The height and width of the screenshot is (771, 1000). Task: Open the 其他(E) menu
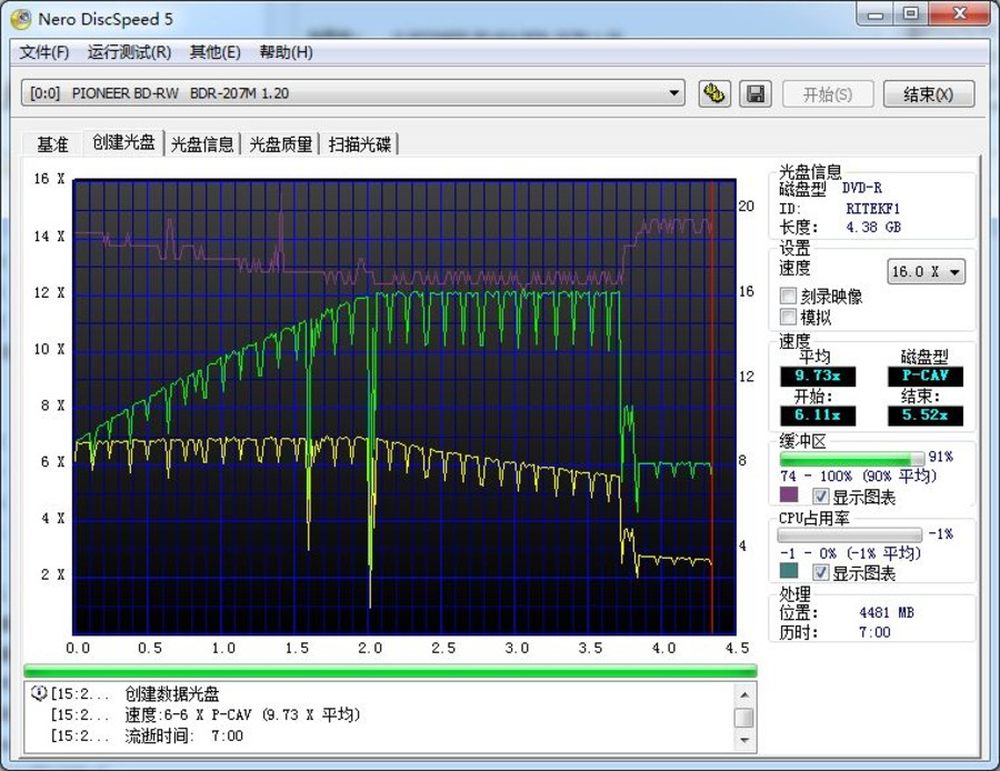(215, 52)
